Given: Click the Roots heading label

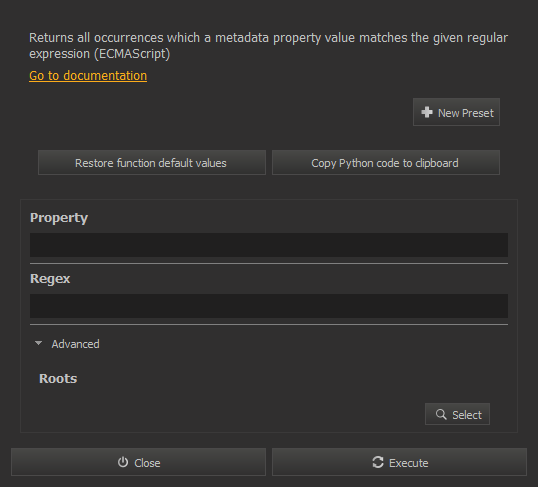Looking at the screenshot, I should (x=58, y=379).
